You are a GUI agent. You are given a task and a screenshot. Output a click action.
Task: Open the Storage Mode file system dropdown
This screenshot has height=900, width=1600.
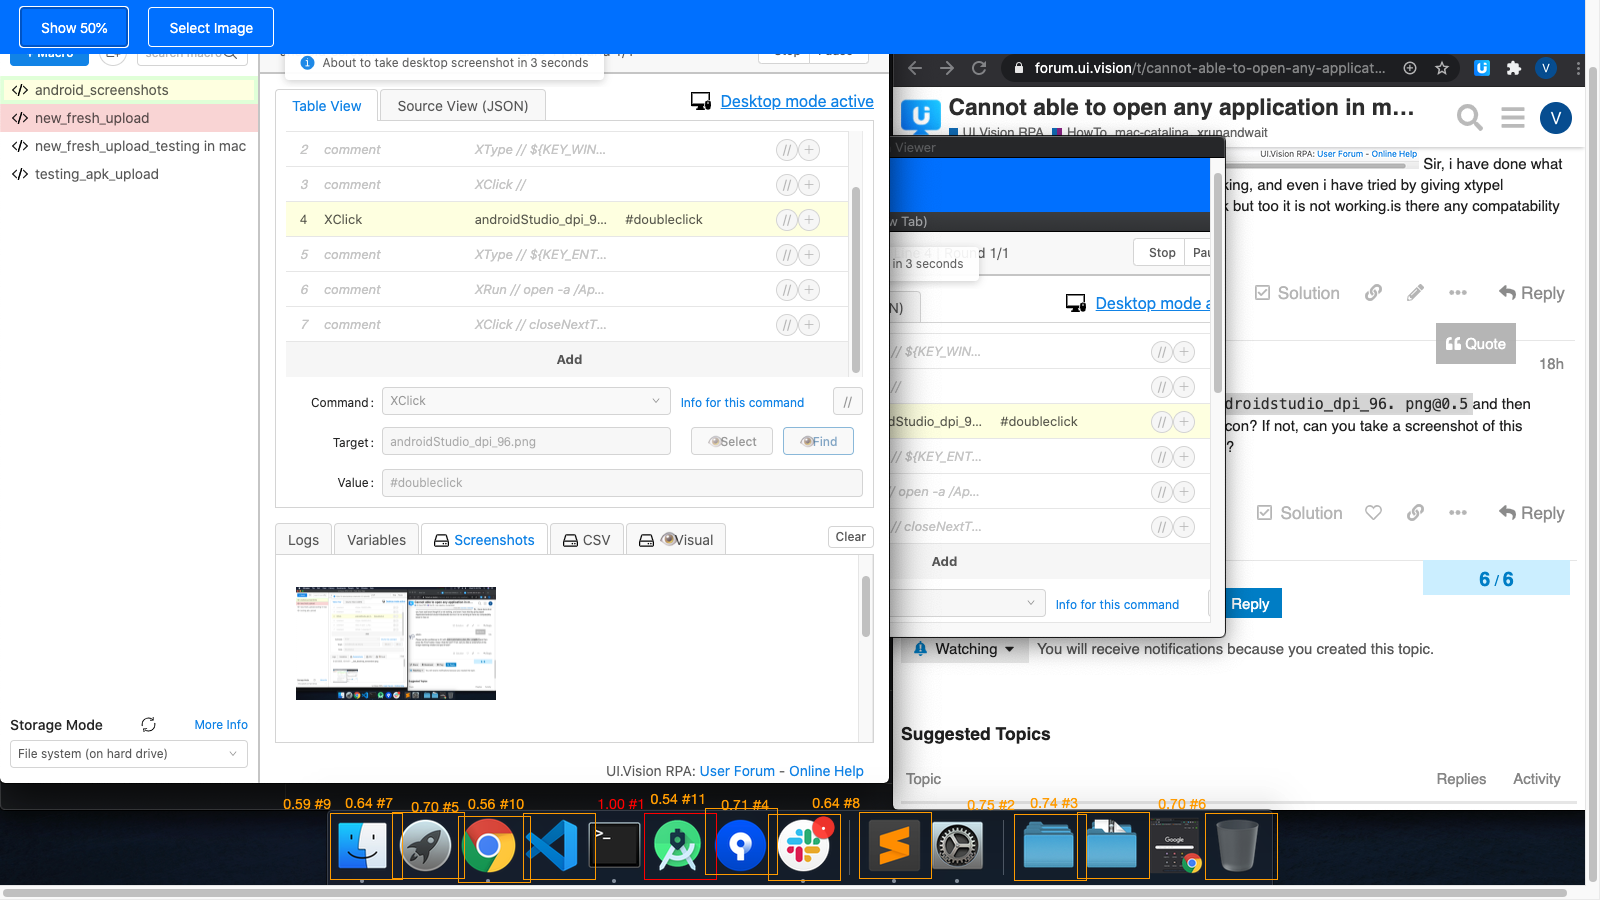click(x=128, y=754)
